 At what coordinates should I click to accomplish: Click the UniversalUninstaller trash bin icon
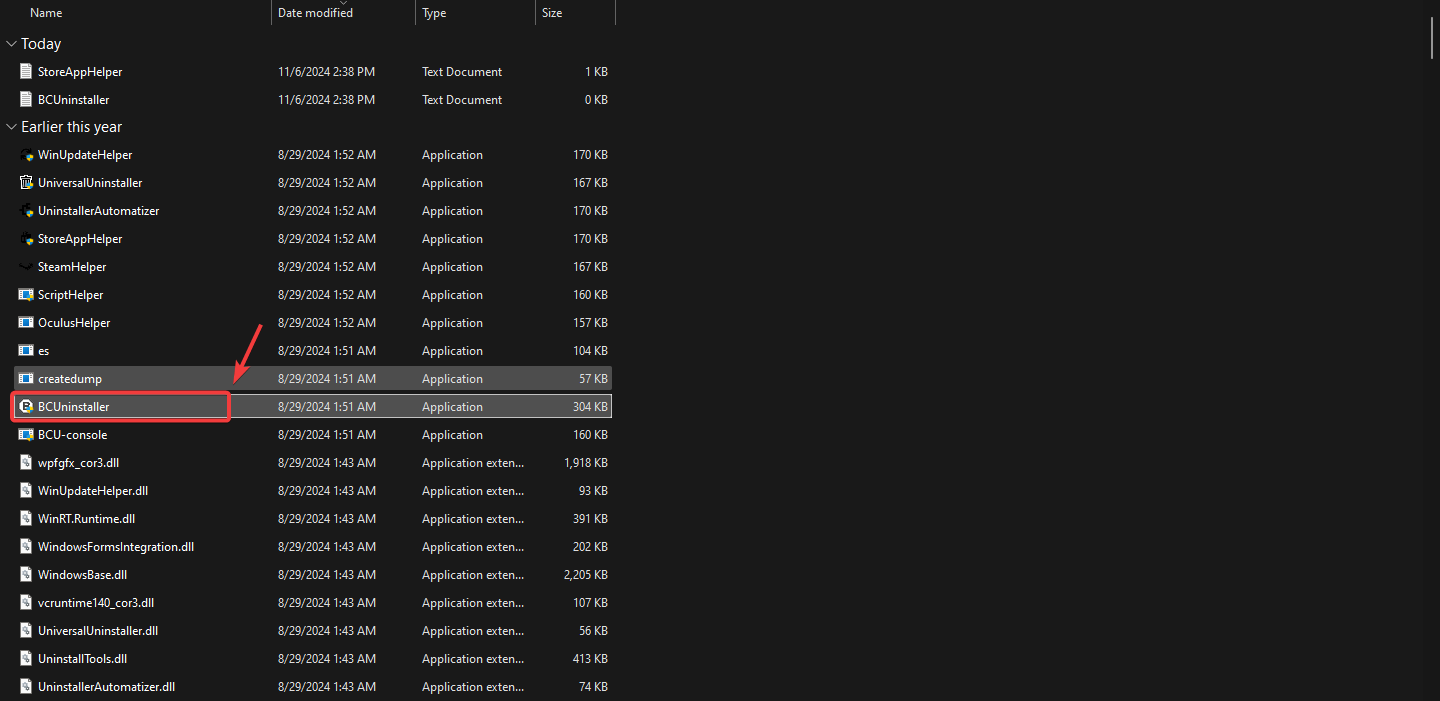[x=27, y=183]
